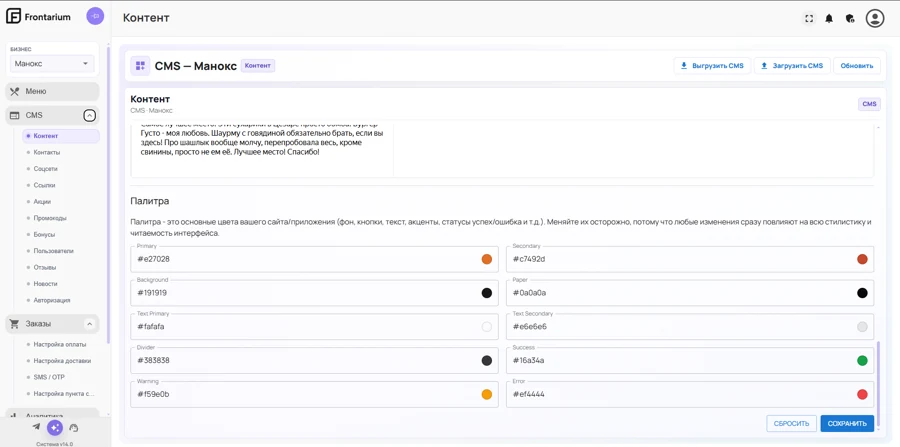Open Primary orange color swatch
Image resolution: width=900 pixels, height=447 pixels.
point(487,259)
